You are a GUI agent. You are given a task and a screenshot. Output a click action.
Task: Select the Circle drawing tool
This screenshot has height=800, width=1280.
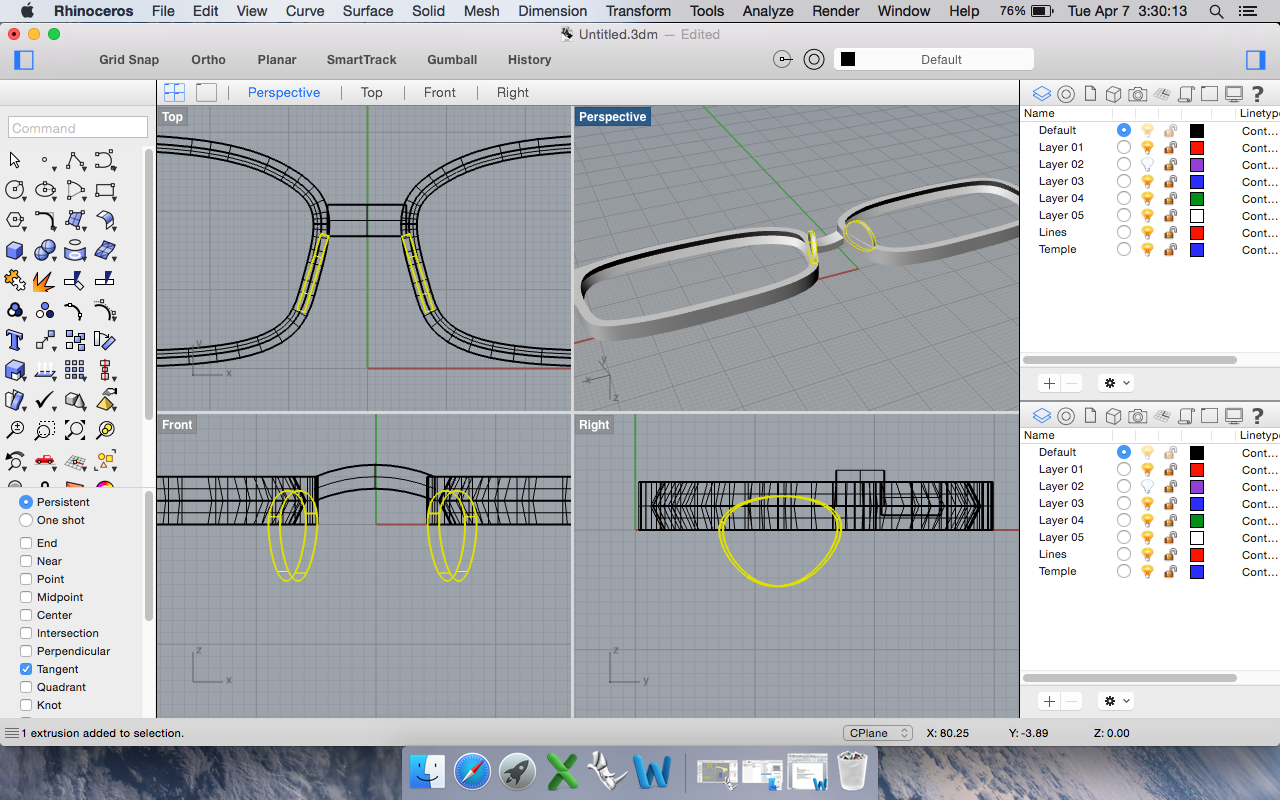pos(15,190)
